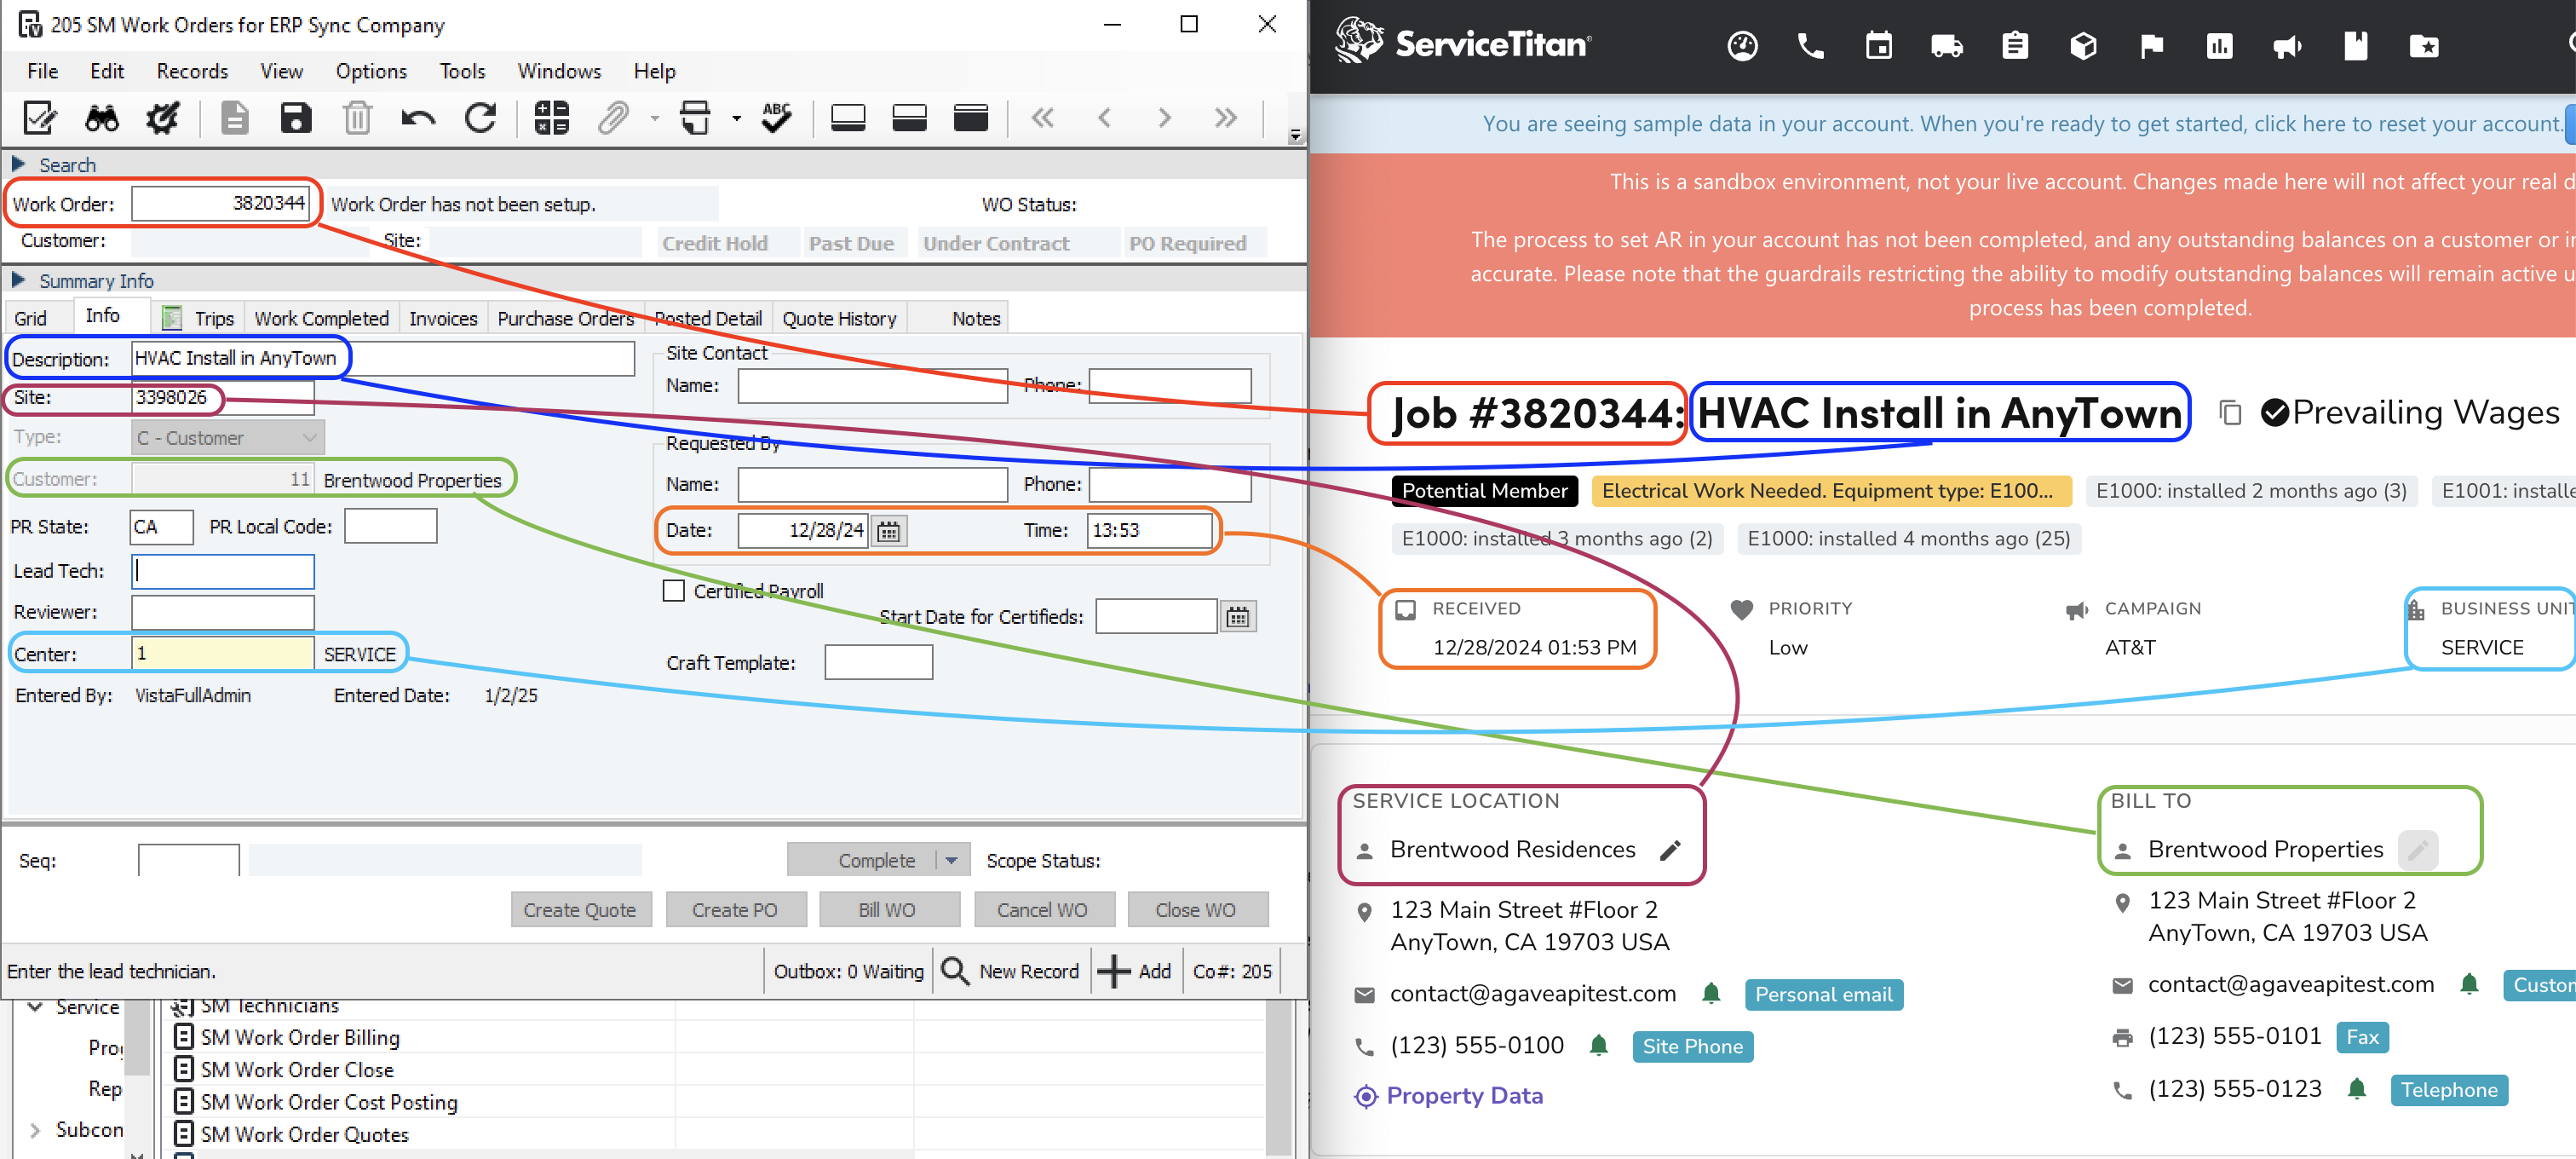
Task: Save the record with floppy disk icon
Action: (296, 118)
